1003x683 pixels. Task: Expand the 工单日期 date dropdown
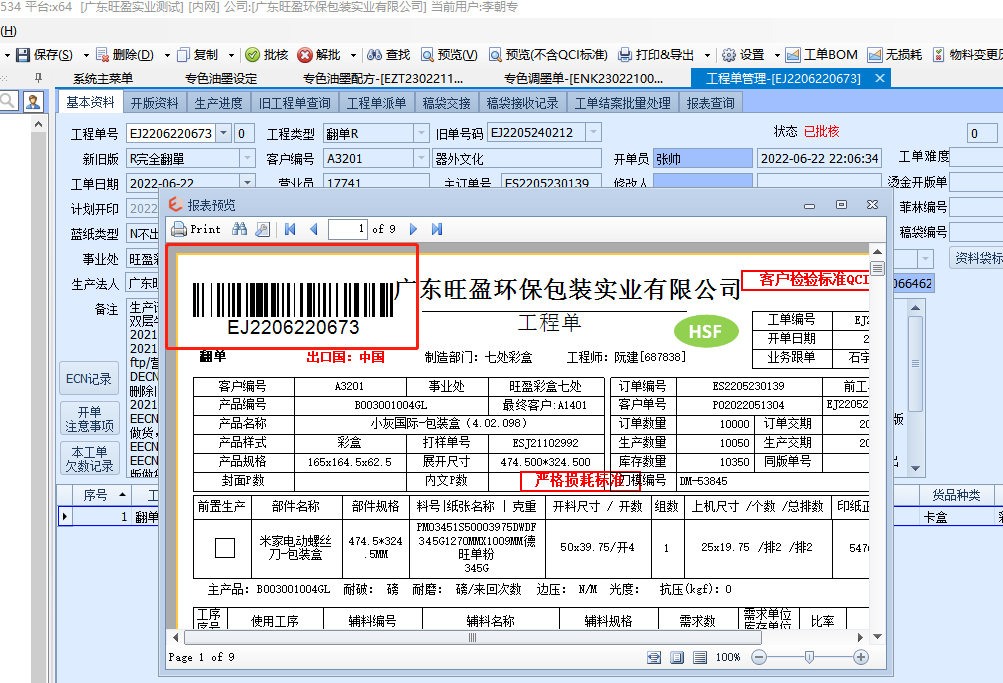pyautogui.click(x=248, y=183)
